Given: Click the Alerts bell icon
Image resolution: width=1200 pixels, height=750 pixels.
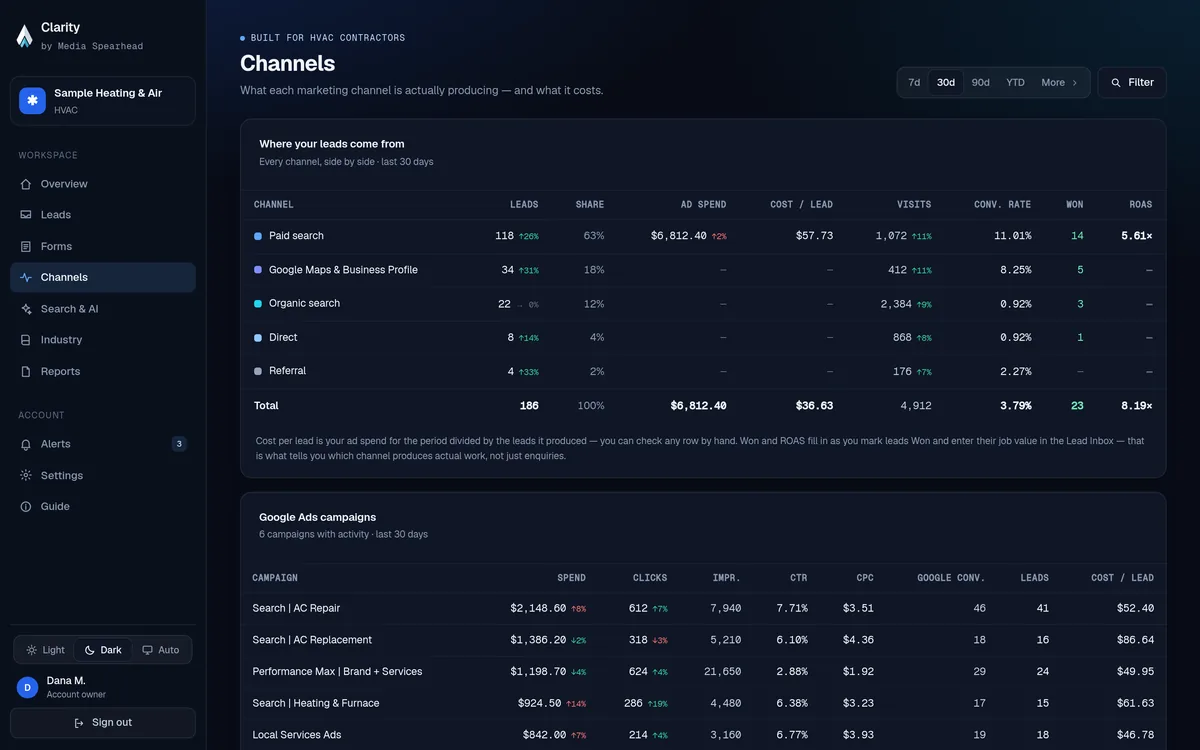Looking at the screenshot, I should click(26, 444).
